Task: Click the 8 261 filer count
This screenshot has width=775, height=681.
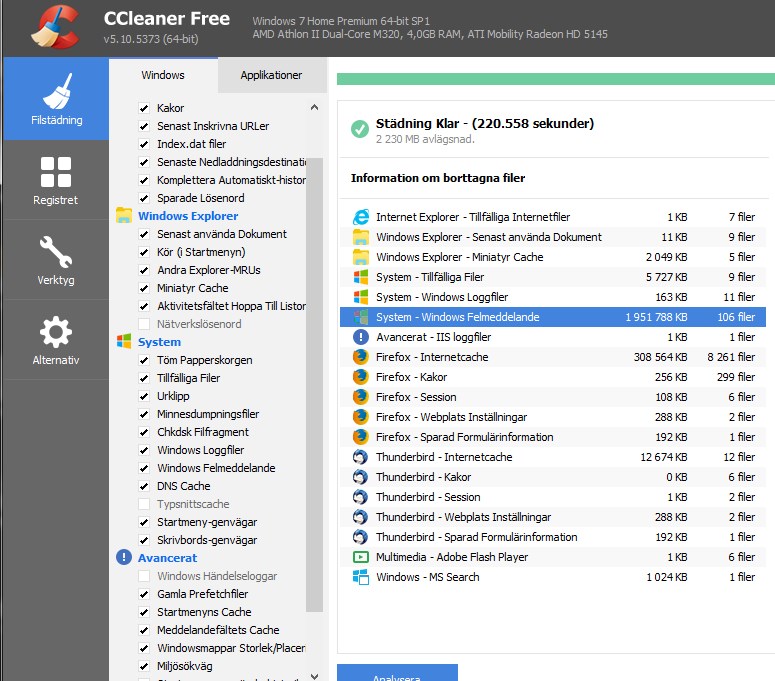Action: [x=731, y=357]
